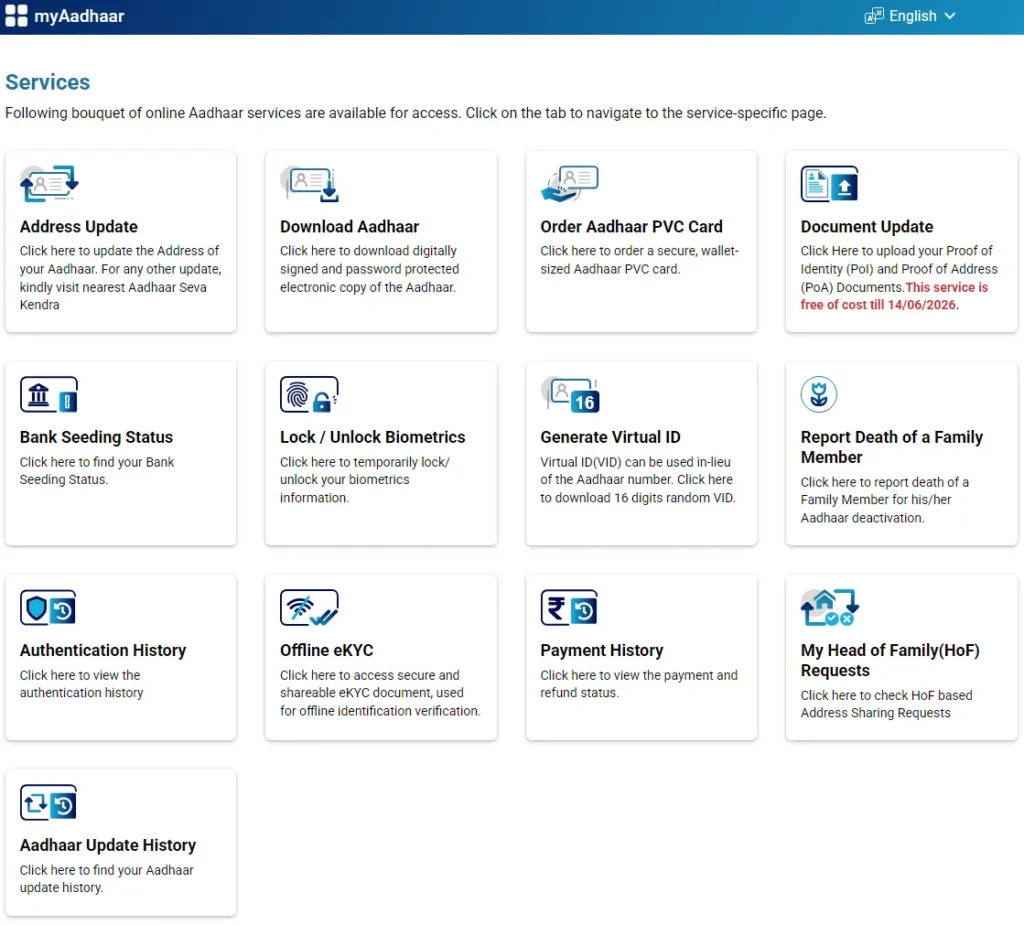Click 'Virtual ID(VID) can be used in-lieu' description
1024x925 pixels.
point(637,480)
